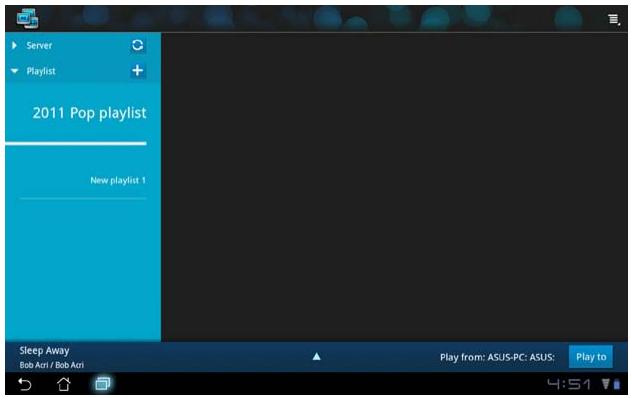Open the overflow menu icon at top right
The height and width of the screenshot is (398, 631).
(613, 19)
